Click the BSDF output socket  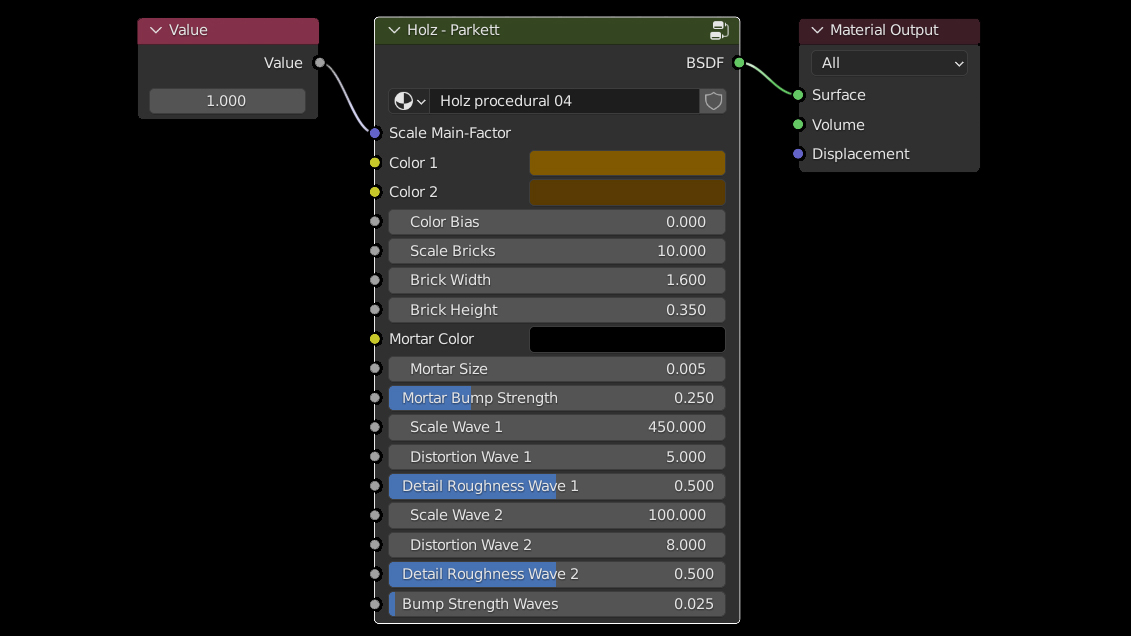pyautogui.click(x=739, y=63)
